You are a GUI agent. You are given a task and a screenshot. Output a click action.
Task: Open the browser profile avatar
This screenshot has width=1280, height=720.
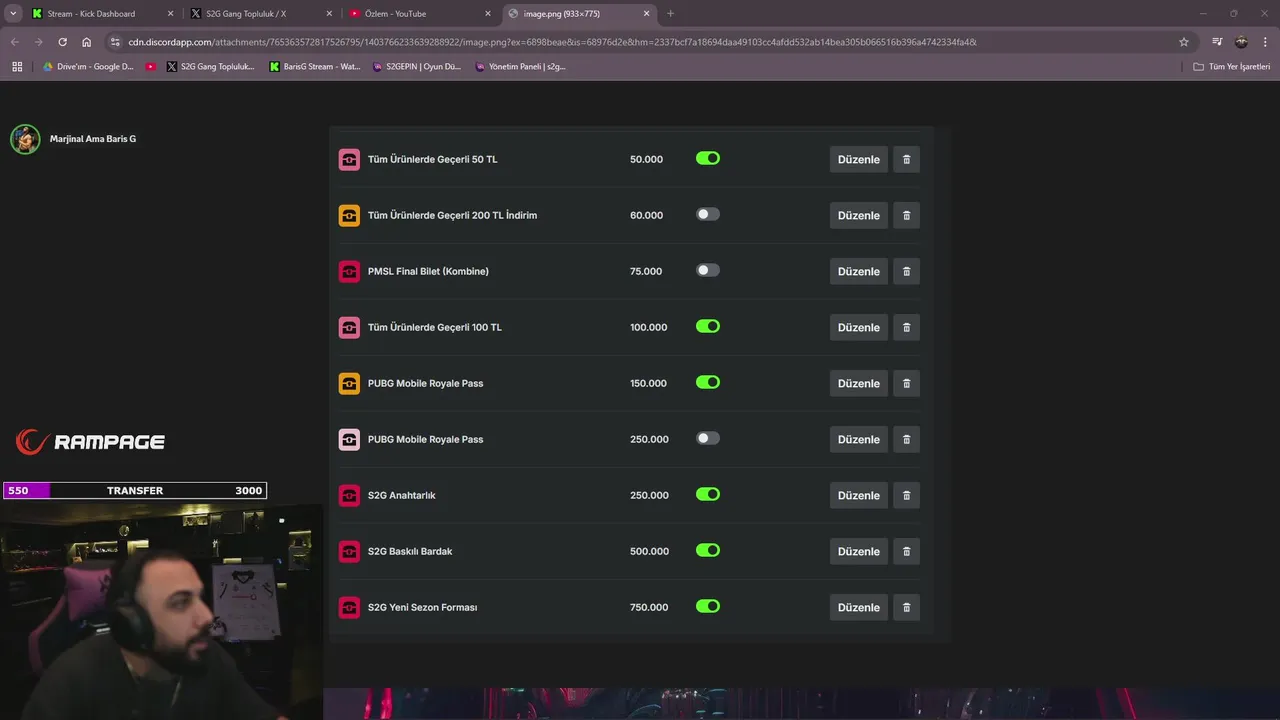(x=1241, y=42)
